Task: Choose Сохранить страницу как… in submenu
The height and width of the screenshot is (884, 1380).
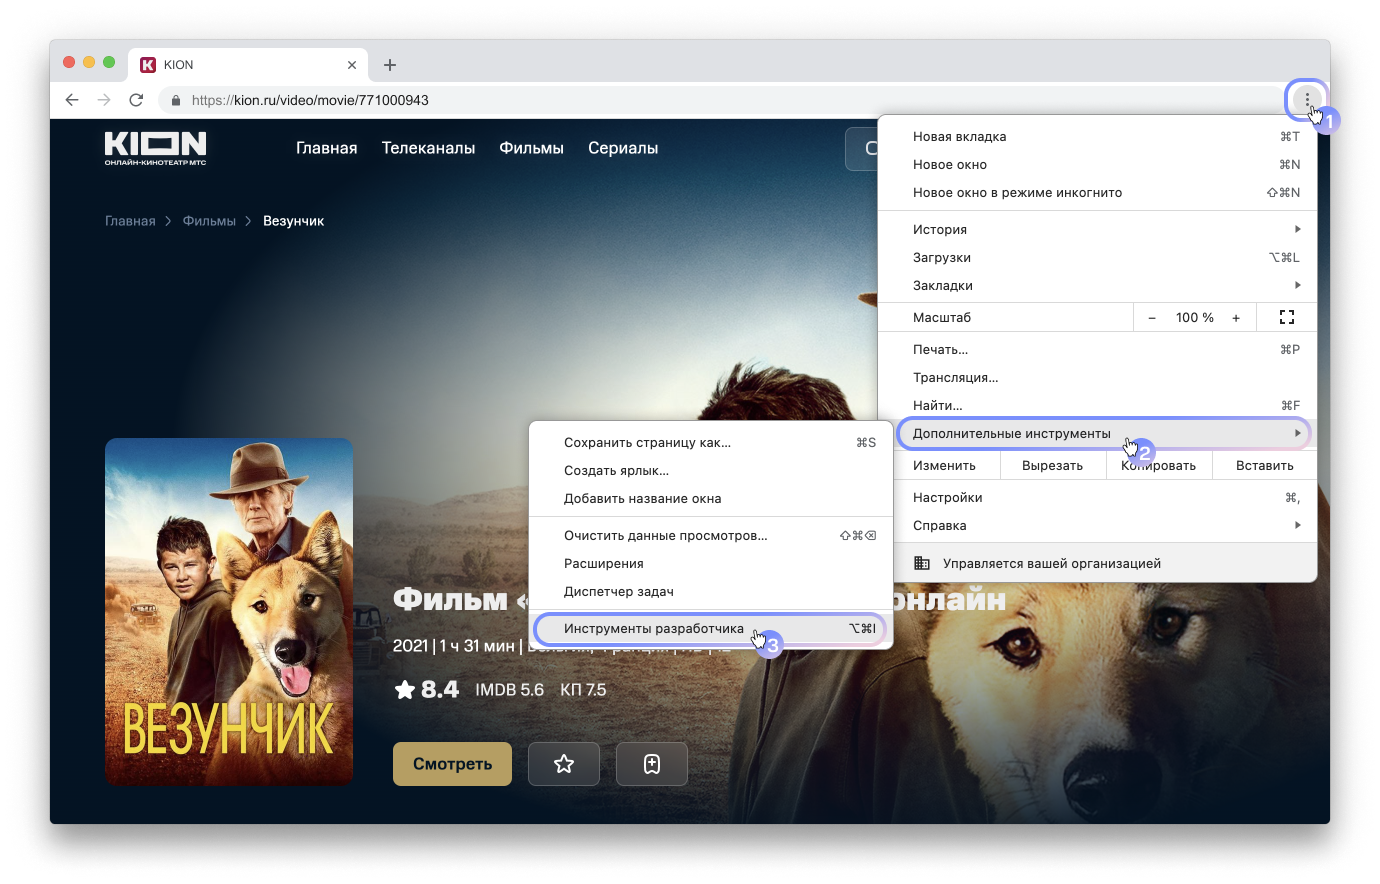Action: pos(710,442)
